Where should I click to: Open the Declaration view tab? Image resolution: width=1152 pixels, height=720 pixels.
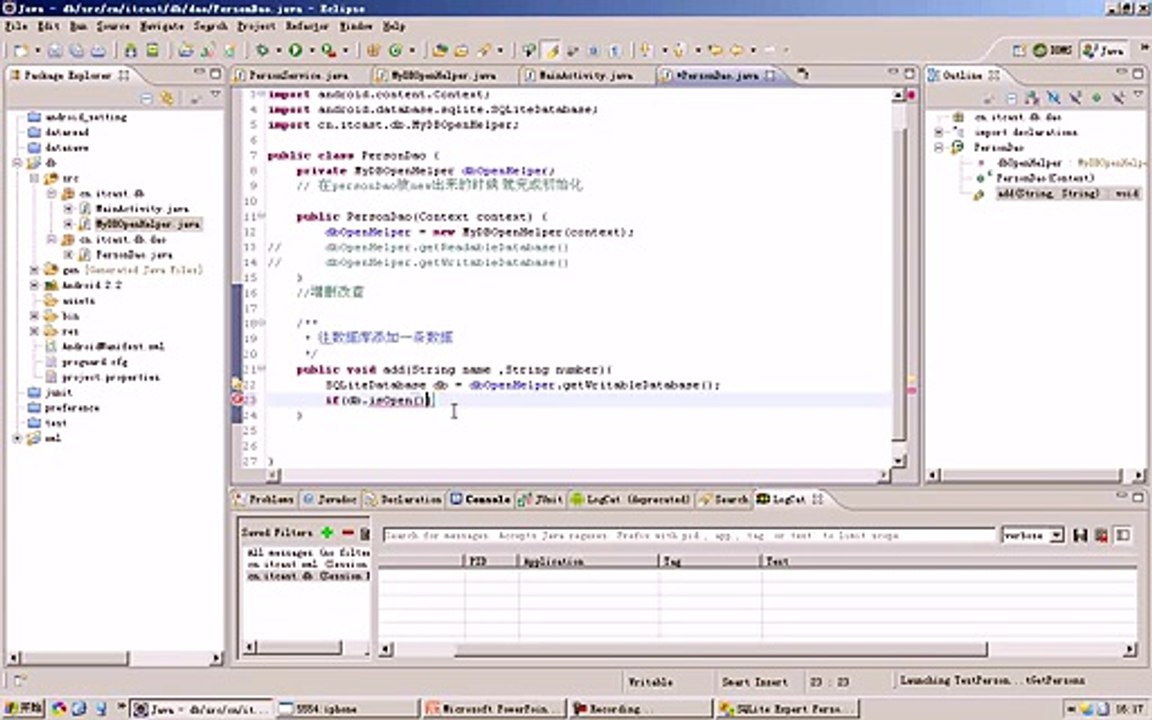(403, 499)
